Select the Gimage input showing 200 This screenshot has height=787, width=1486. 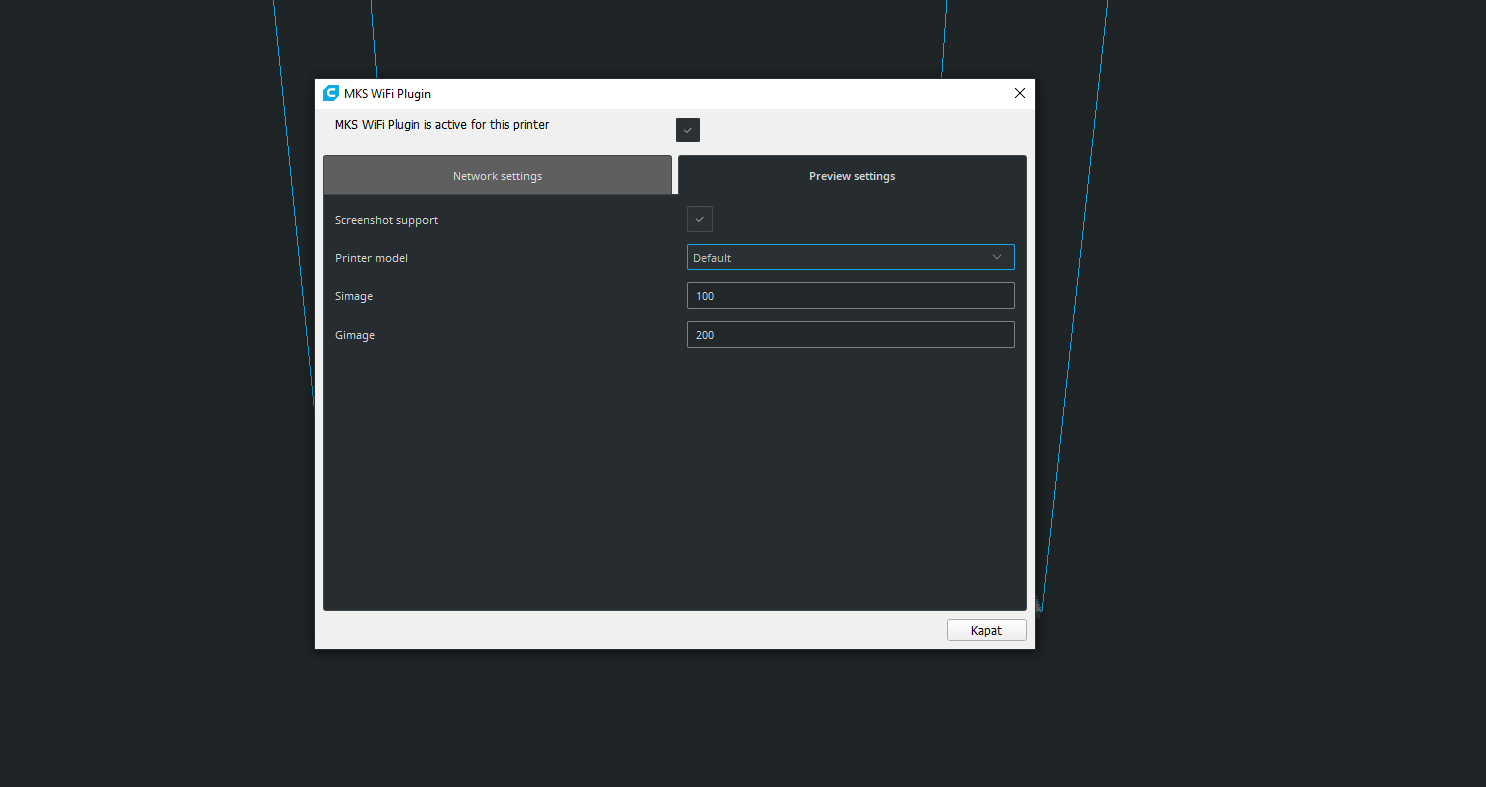850,334
